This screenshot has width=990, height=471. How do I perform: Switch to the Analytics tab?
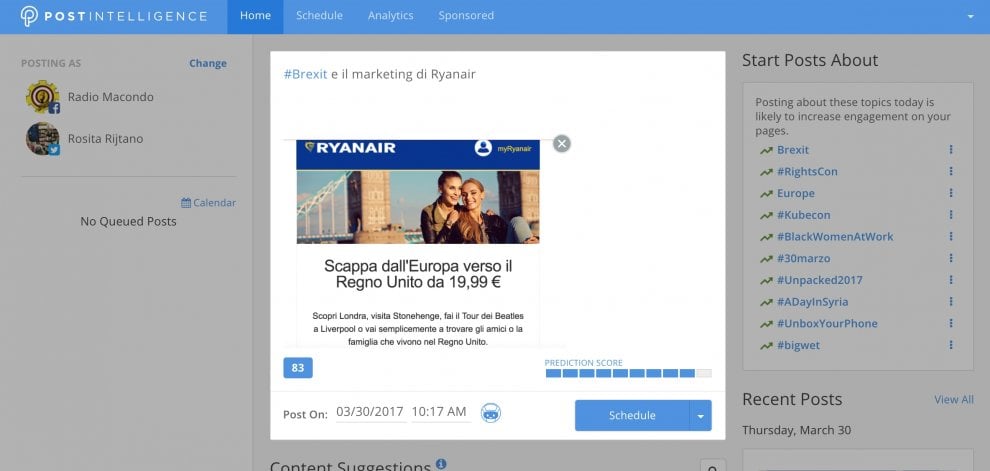pos(390,16)
